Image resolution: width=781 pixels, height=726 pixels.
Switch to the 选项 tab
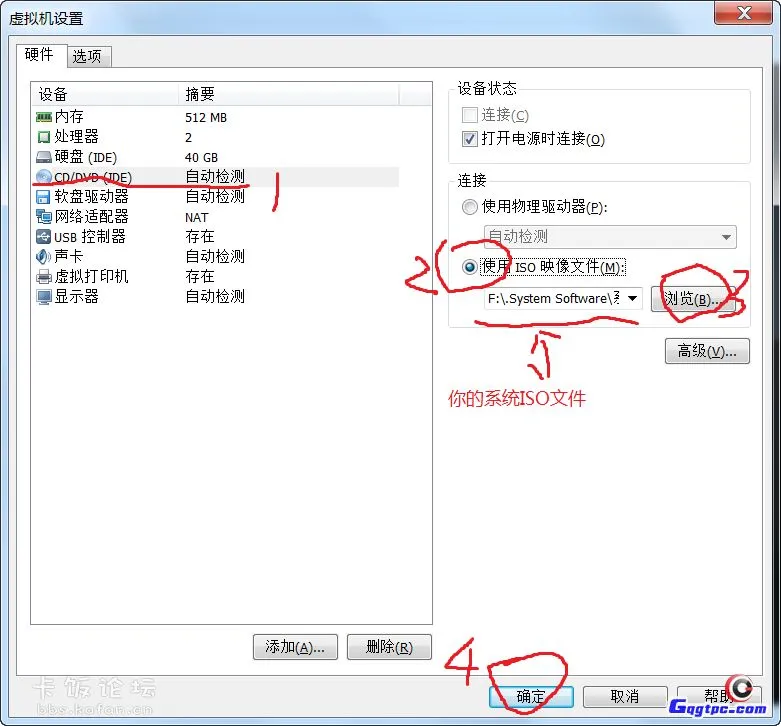(x=87, y=56)
